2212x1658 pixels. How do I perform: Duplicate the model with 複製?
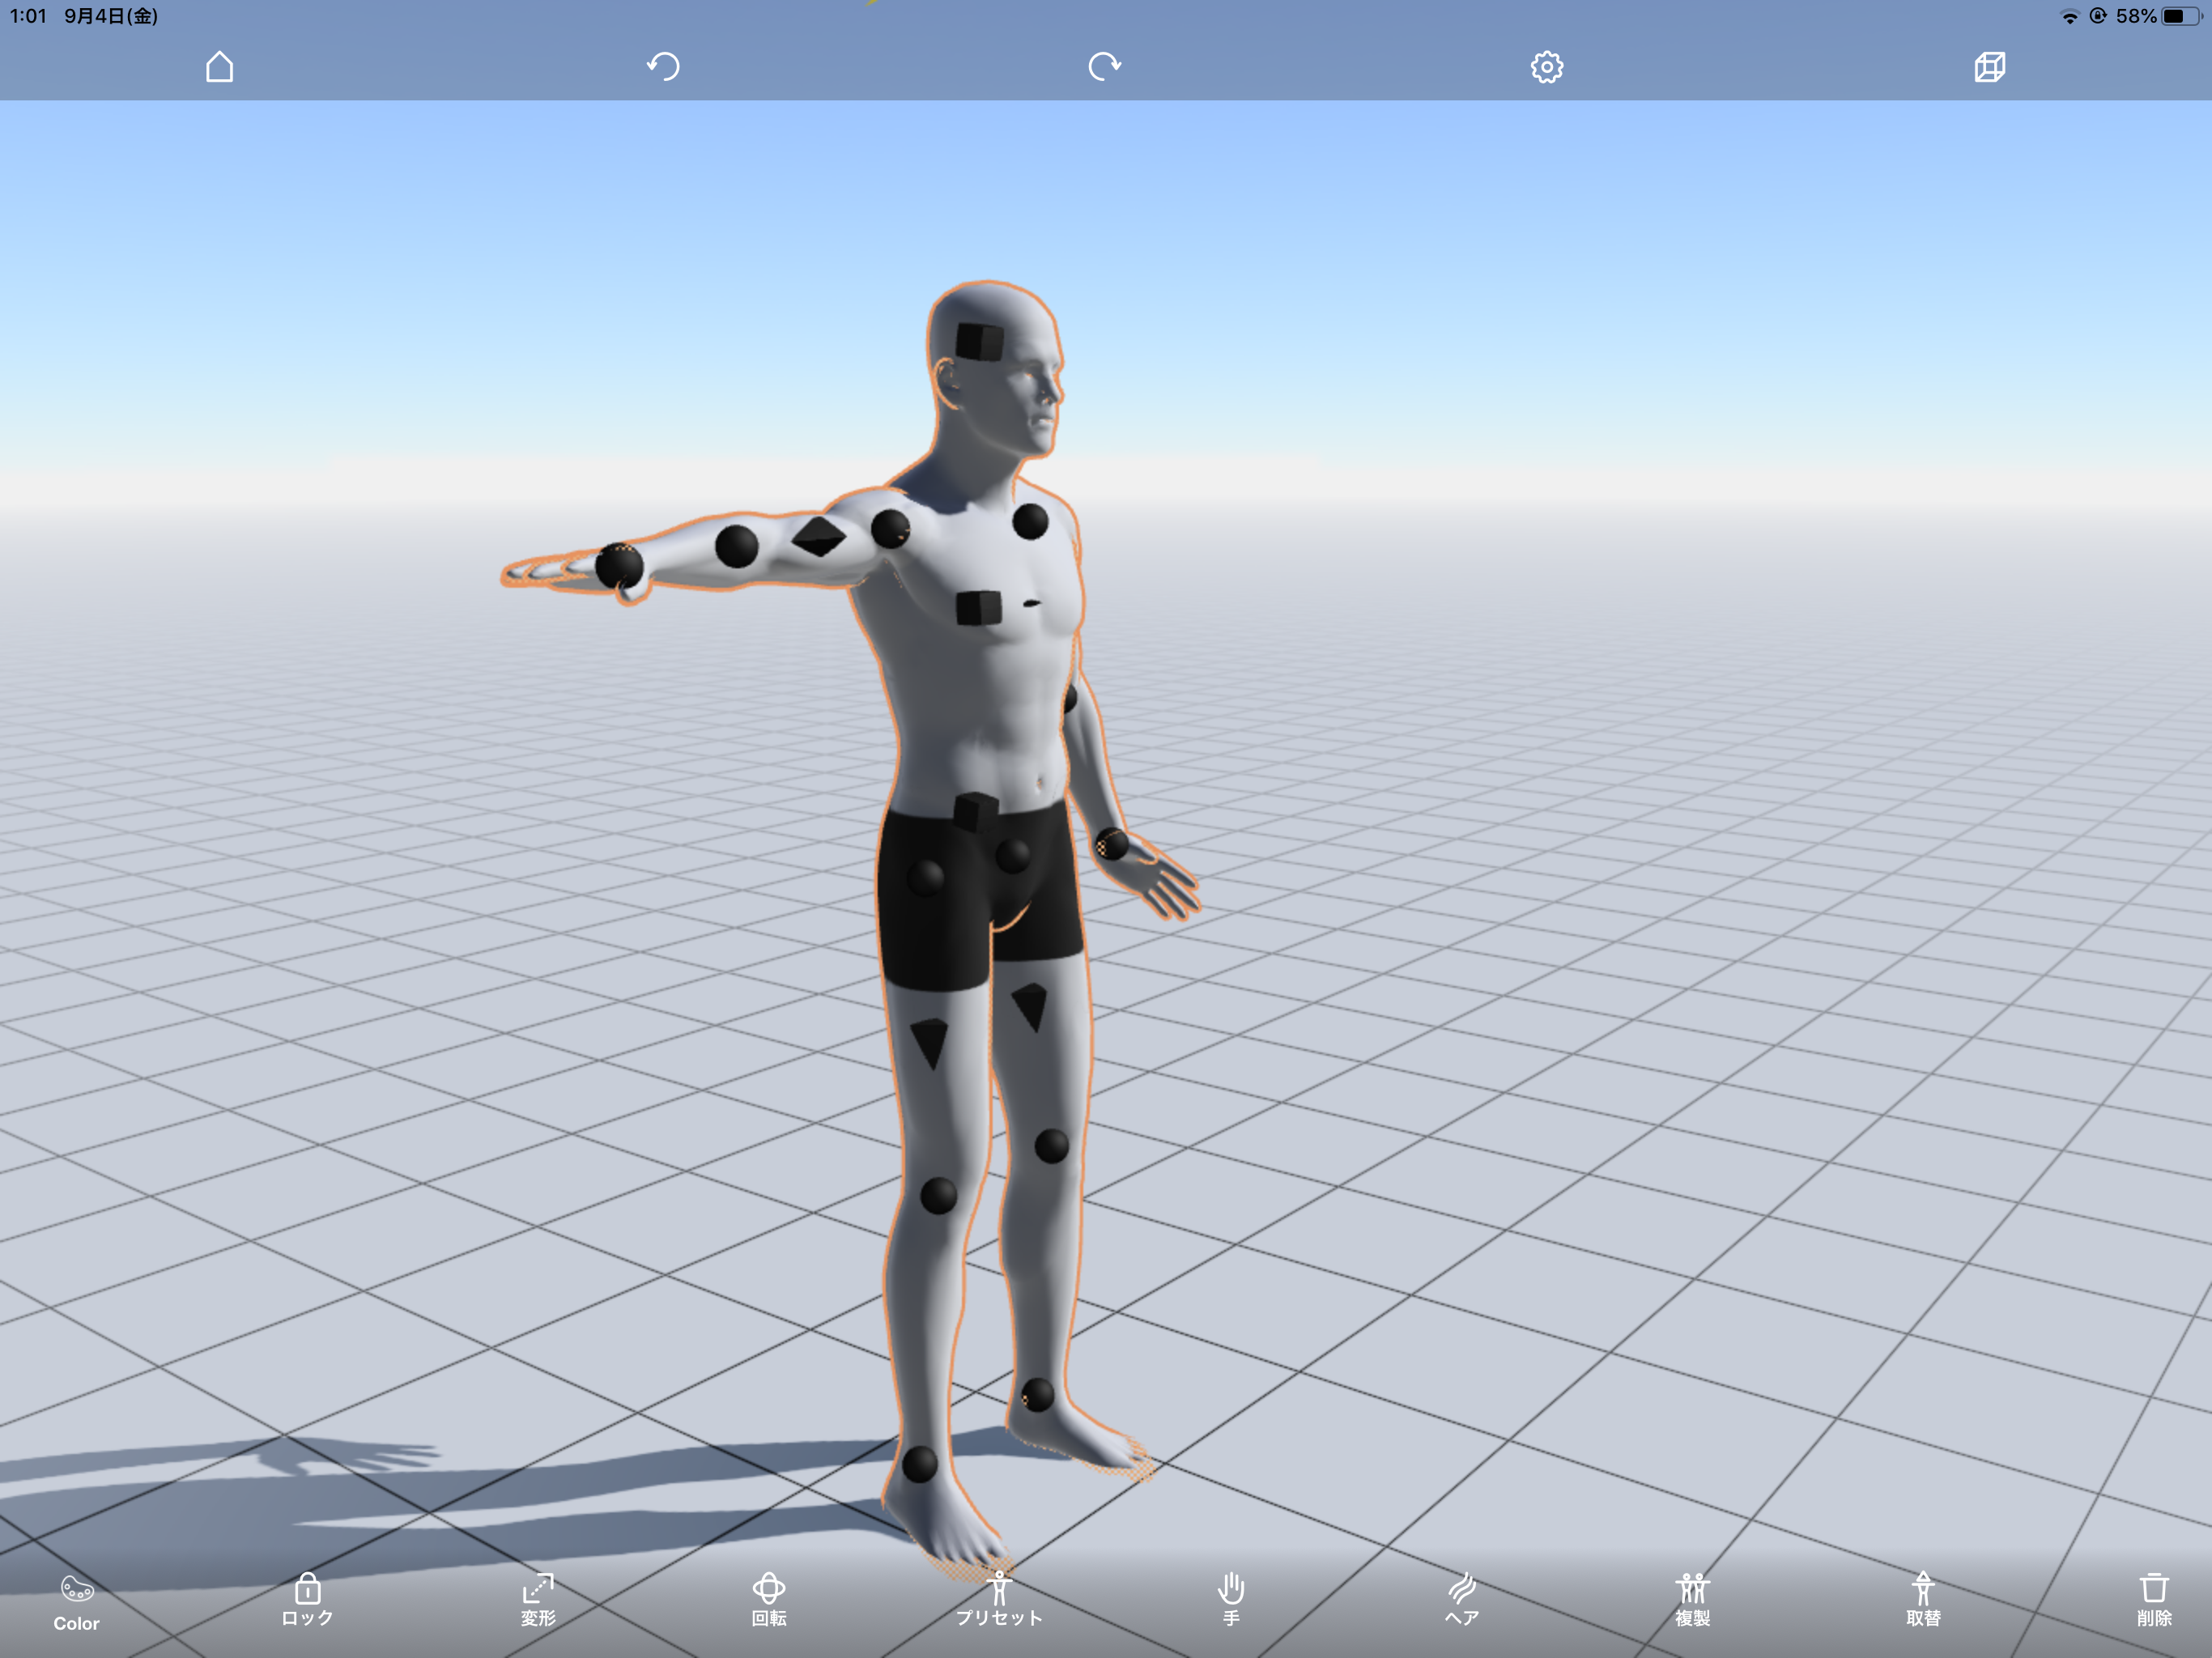click(1693, 1601)
